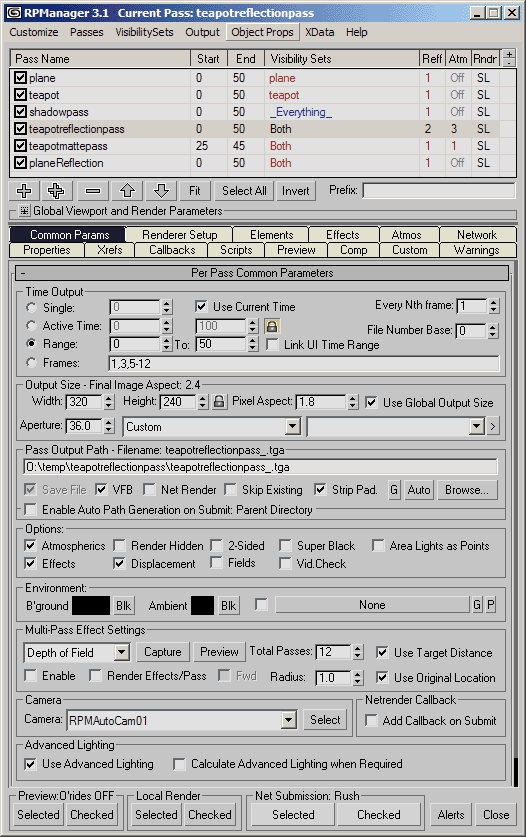Click the B'ground black color swatch
This screenshot has height=837, width=526.
91,606
